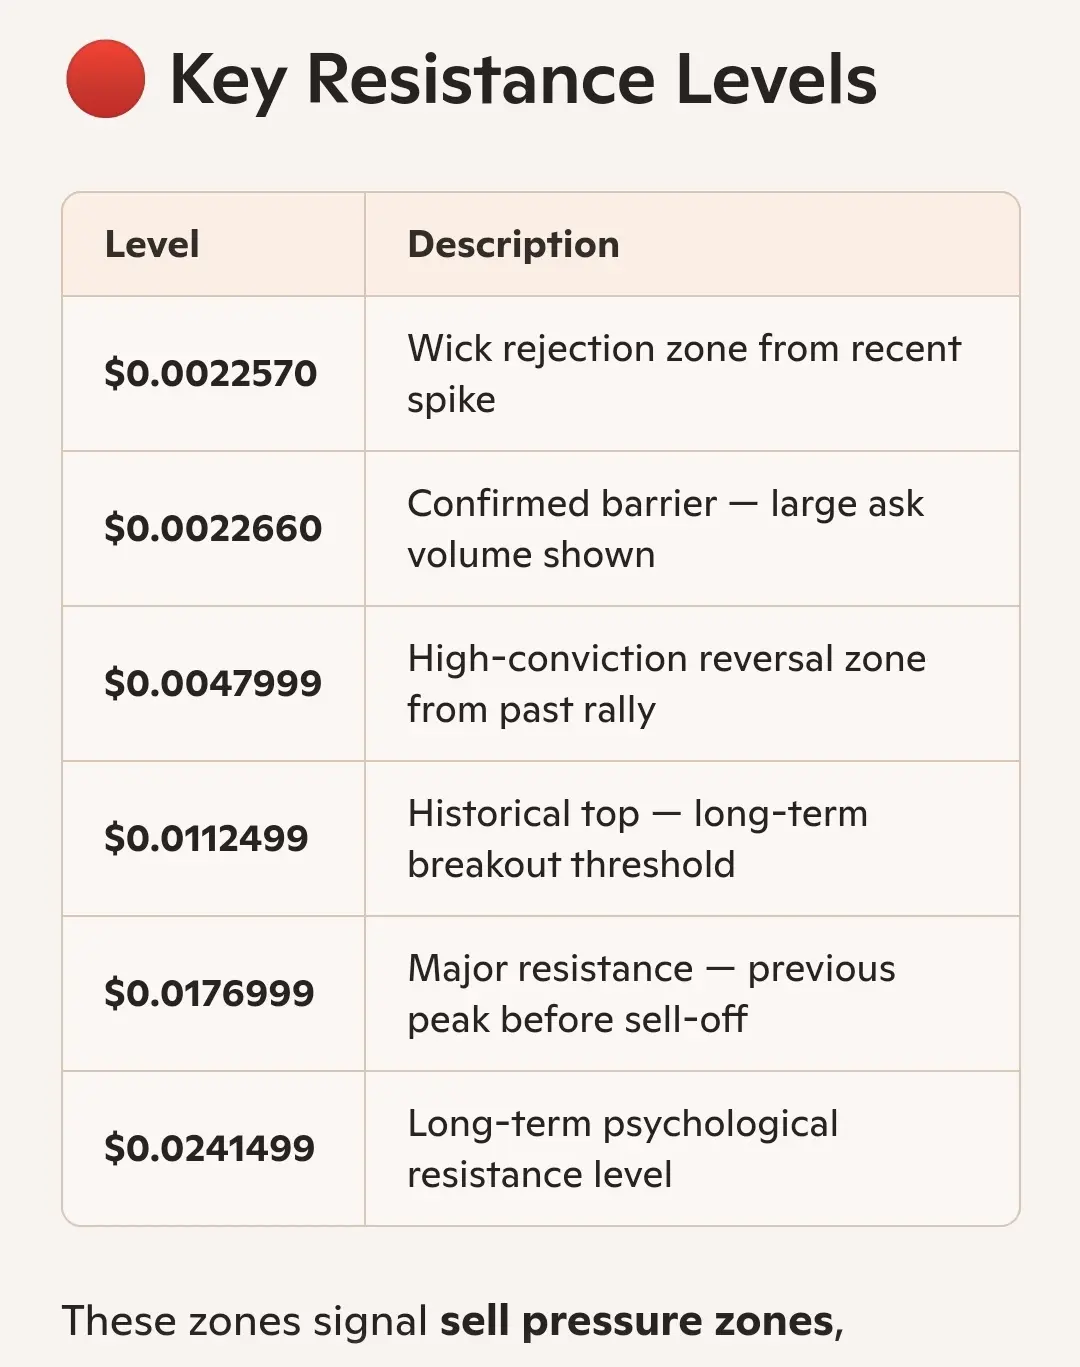
Task: Click Confirmed barrier large ask volume text
Action: pos(666,529)
